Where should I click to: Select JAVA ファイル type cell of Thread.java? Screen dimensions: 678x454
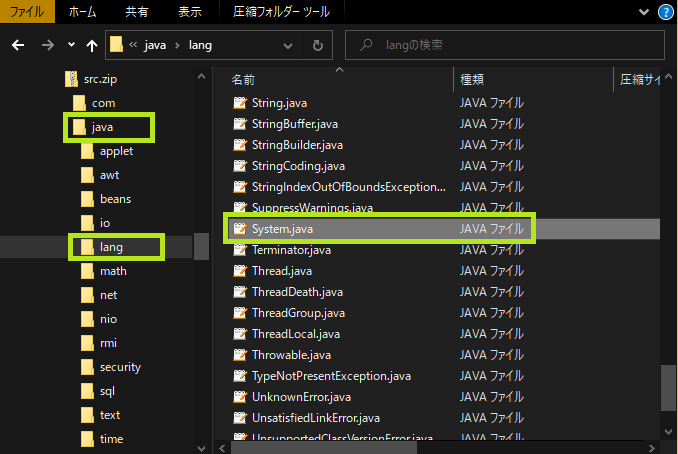click(492, 271)
